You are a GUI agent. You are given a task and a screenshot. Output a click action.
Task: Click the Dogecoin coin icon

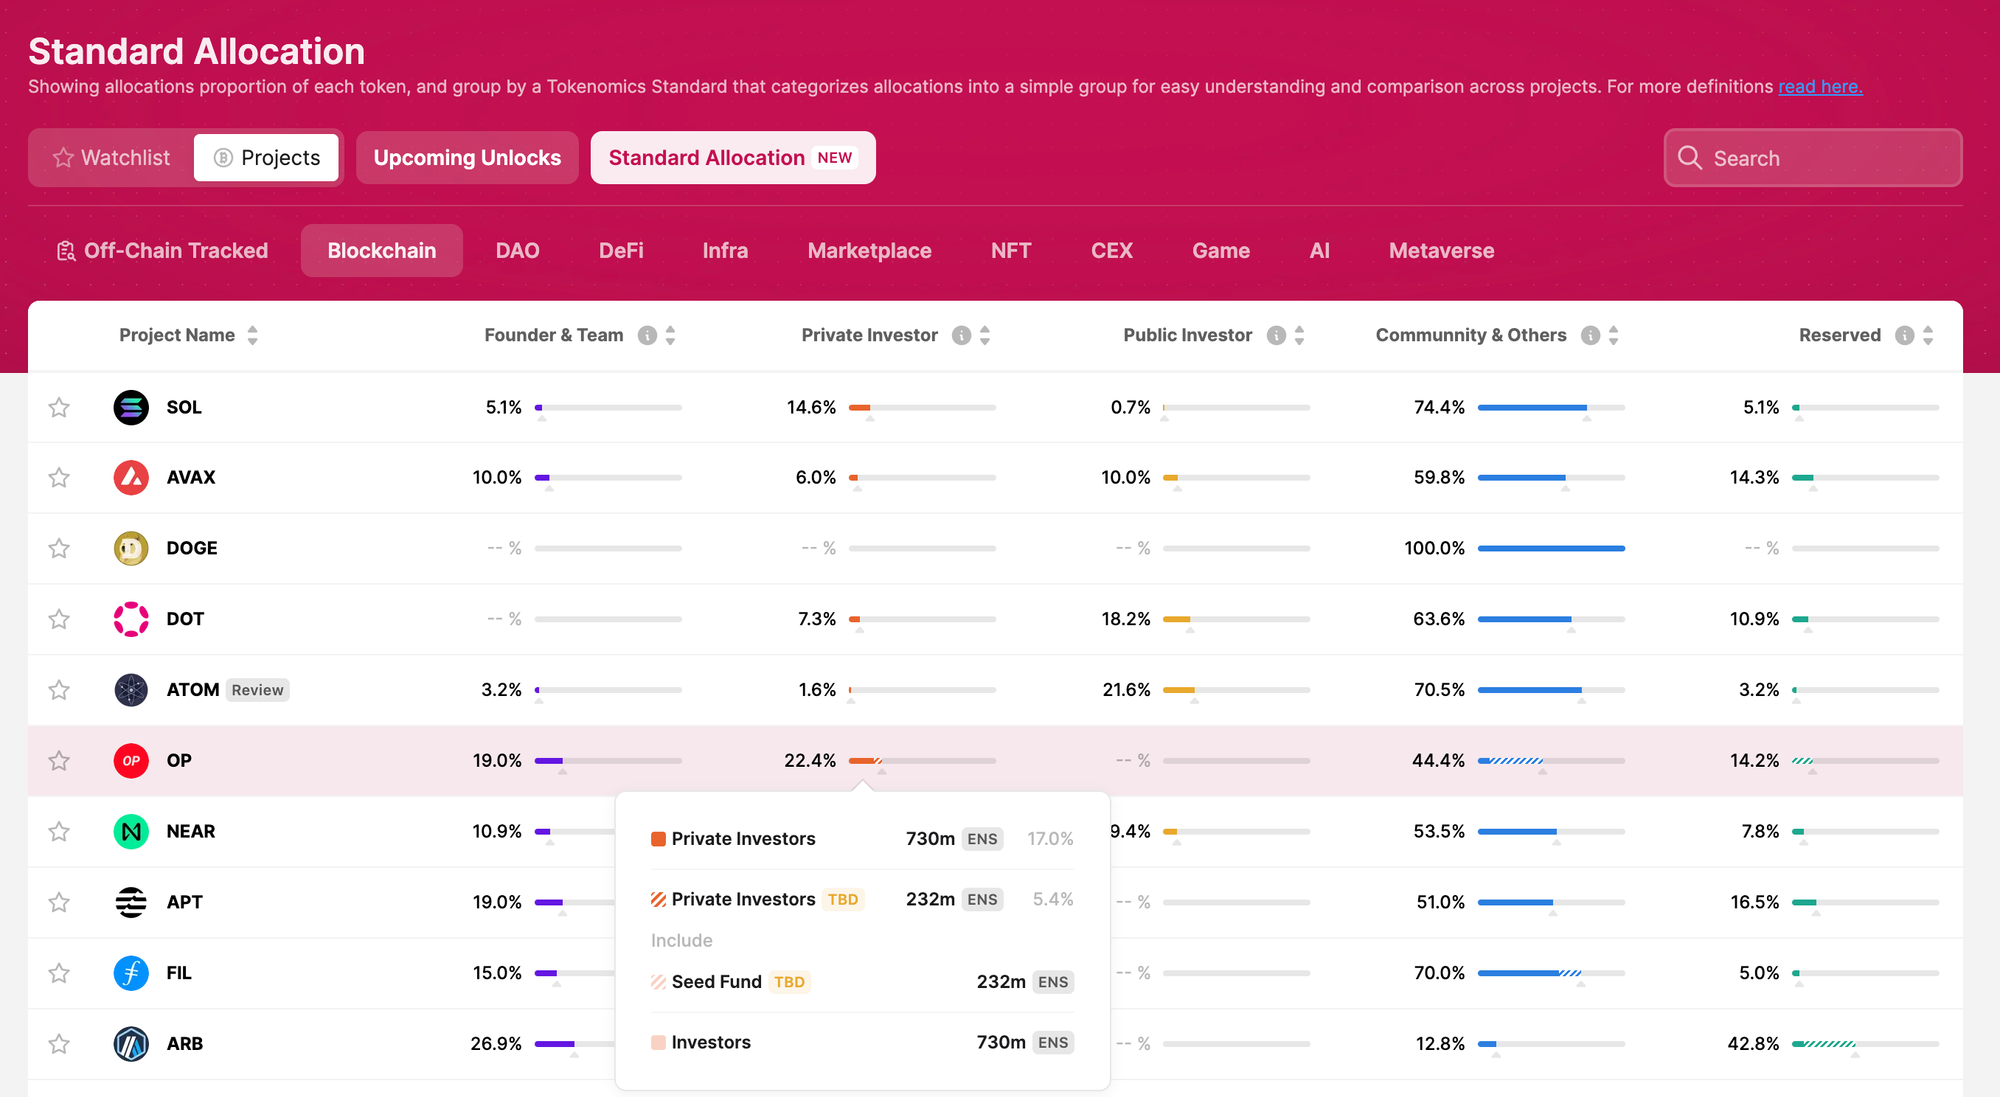coord(131,548)
